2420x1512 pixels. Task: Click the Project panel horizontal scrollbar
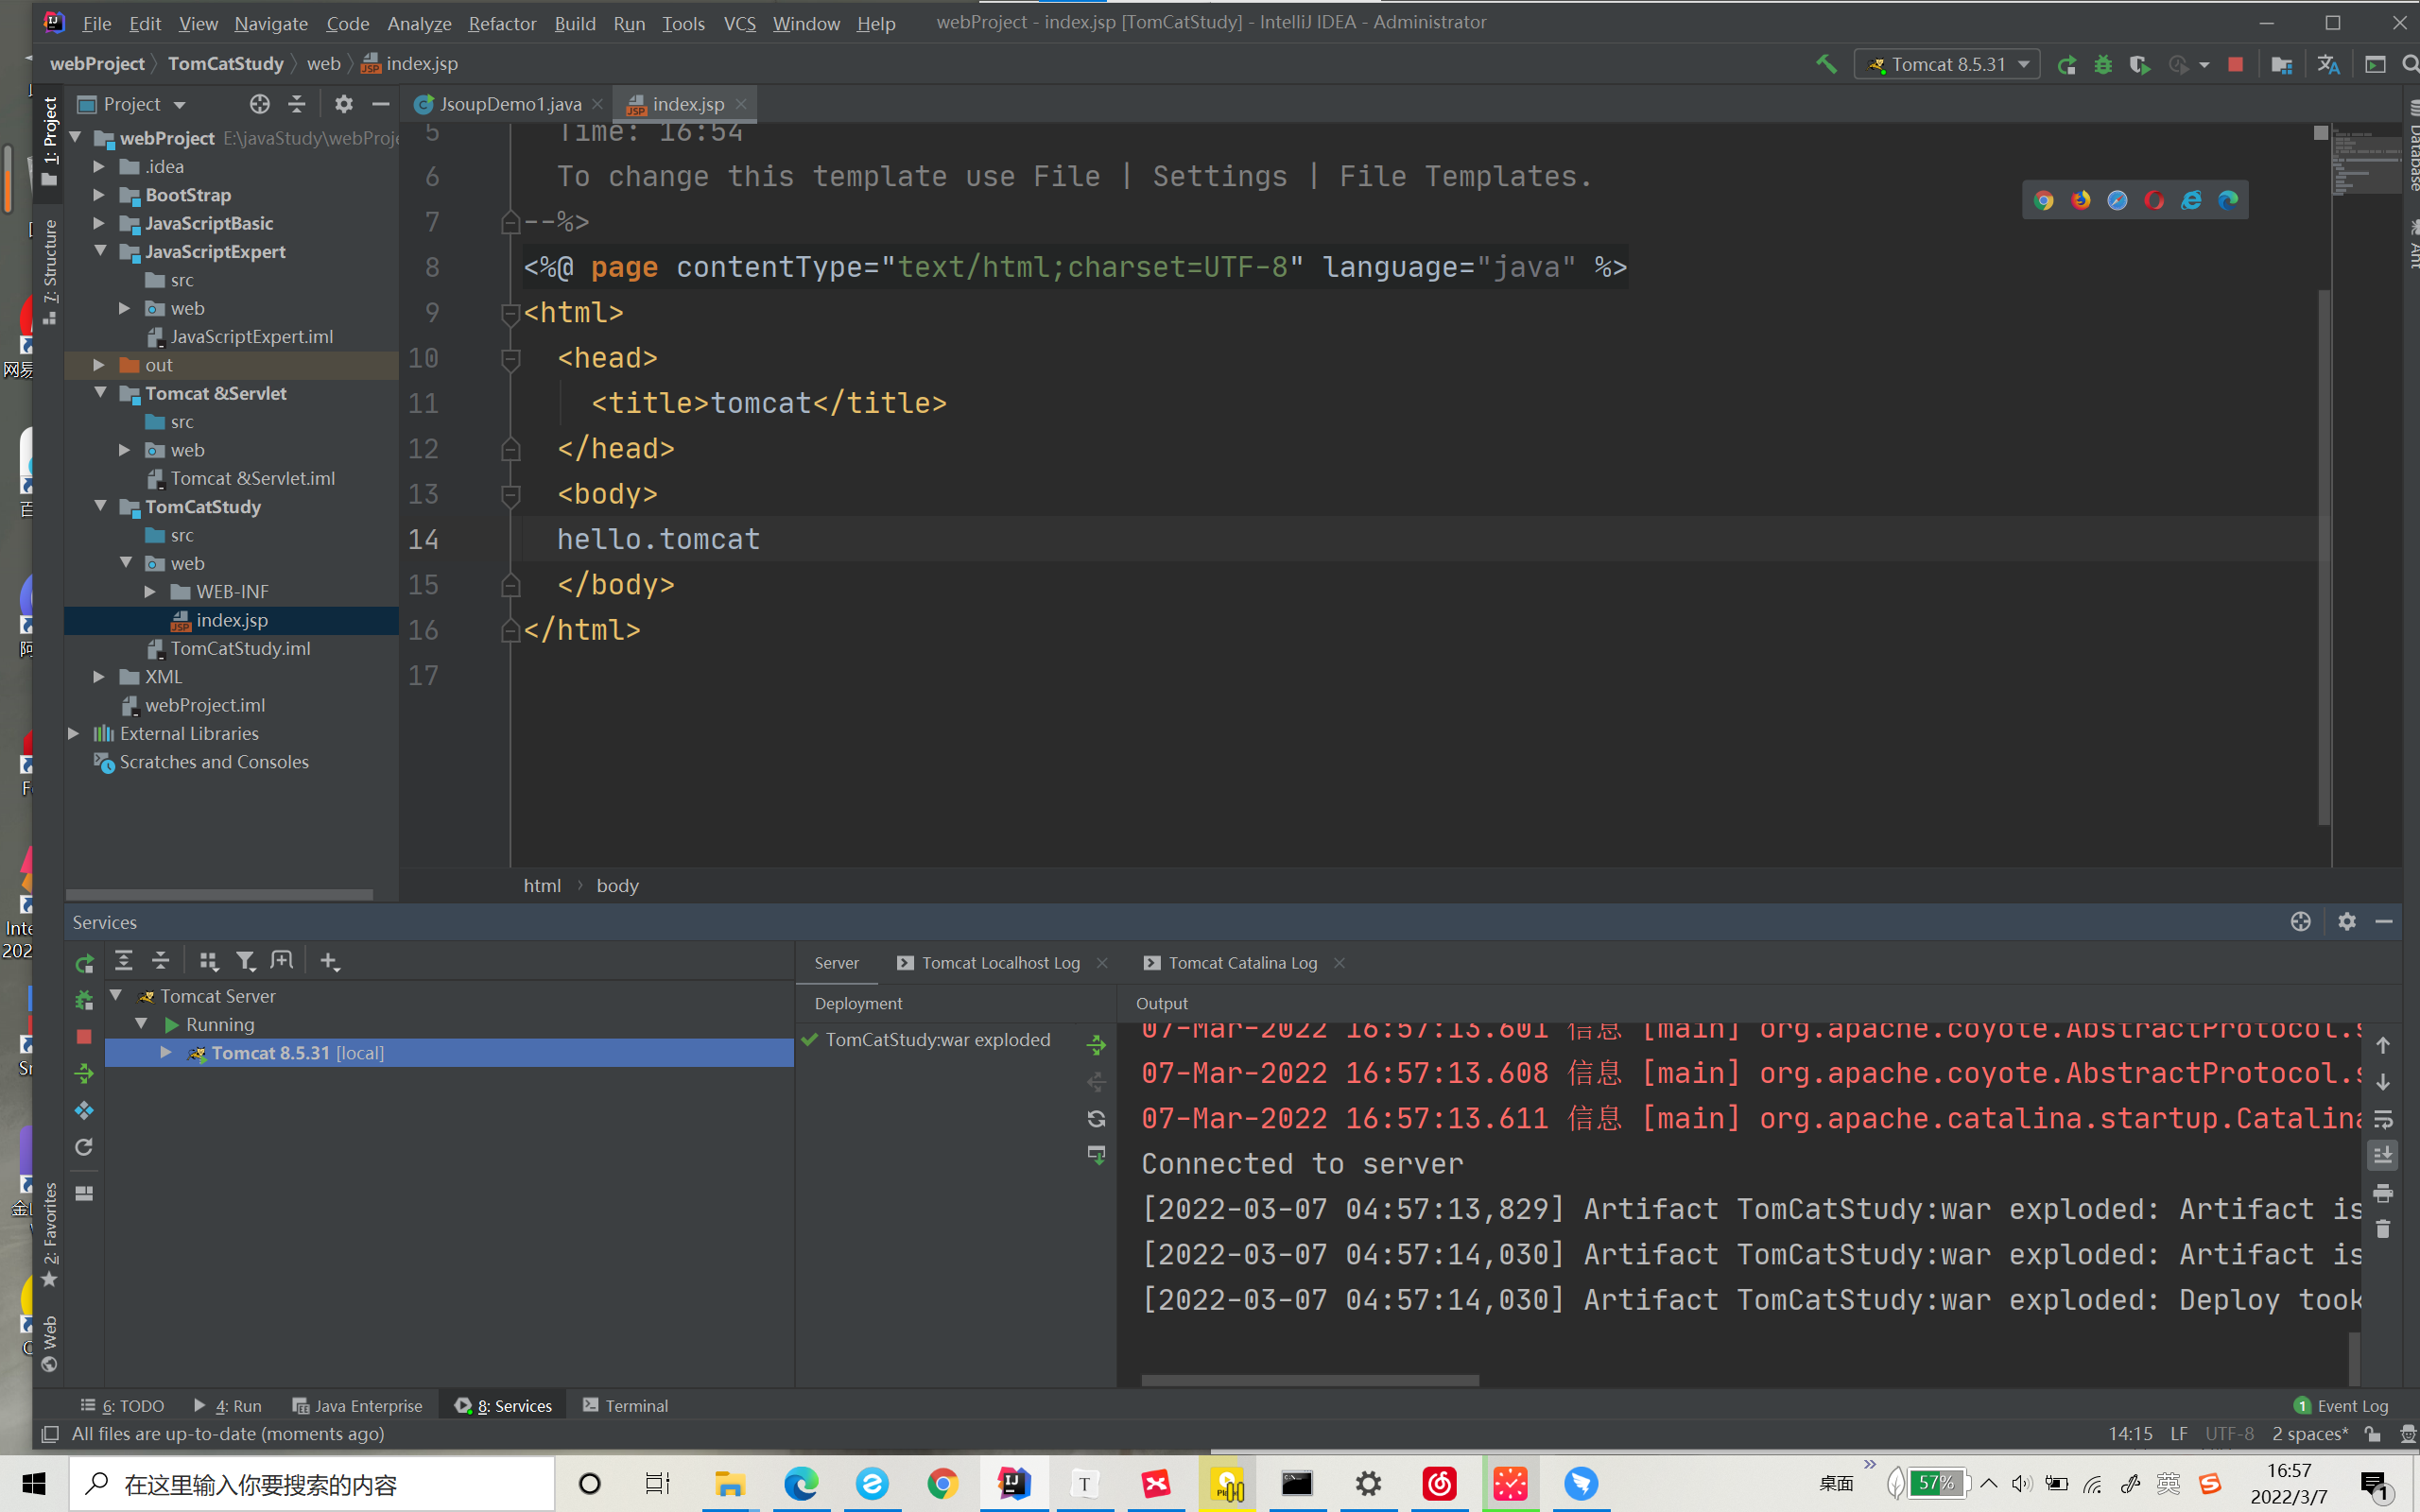[x=219, y=894]
